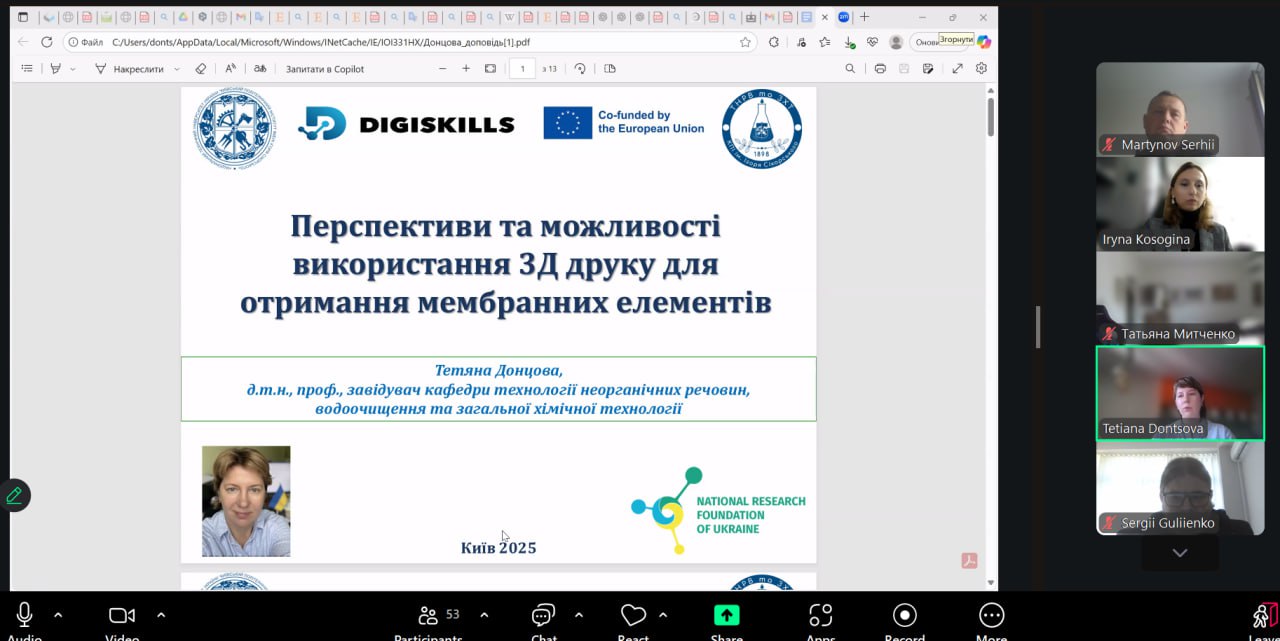Click the green Share screen button
The width and height of the screenshot is (1280, 641).
(x=726, y=615)
